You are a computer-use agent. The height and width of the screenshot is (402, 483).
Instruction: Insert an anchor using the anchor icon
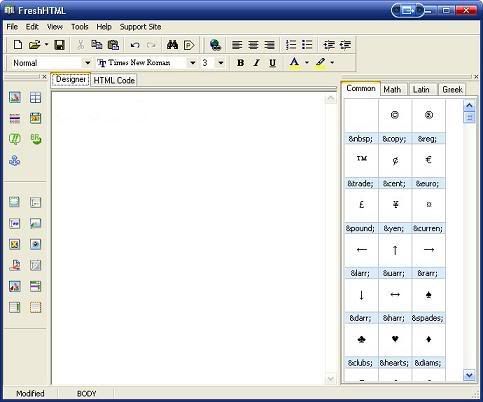point(15,161)
